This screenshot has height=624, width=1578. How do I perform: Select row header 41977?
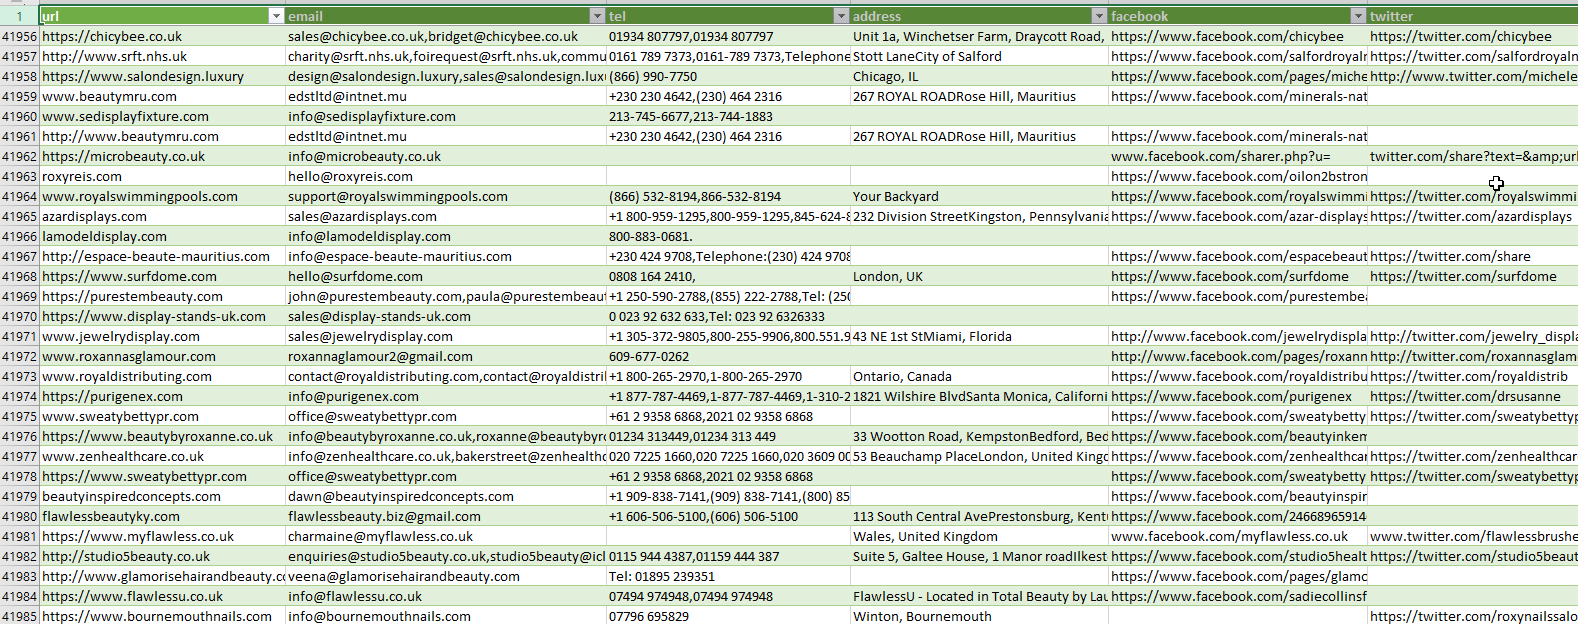pos(19,456)
